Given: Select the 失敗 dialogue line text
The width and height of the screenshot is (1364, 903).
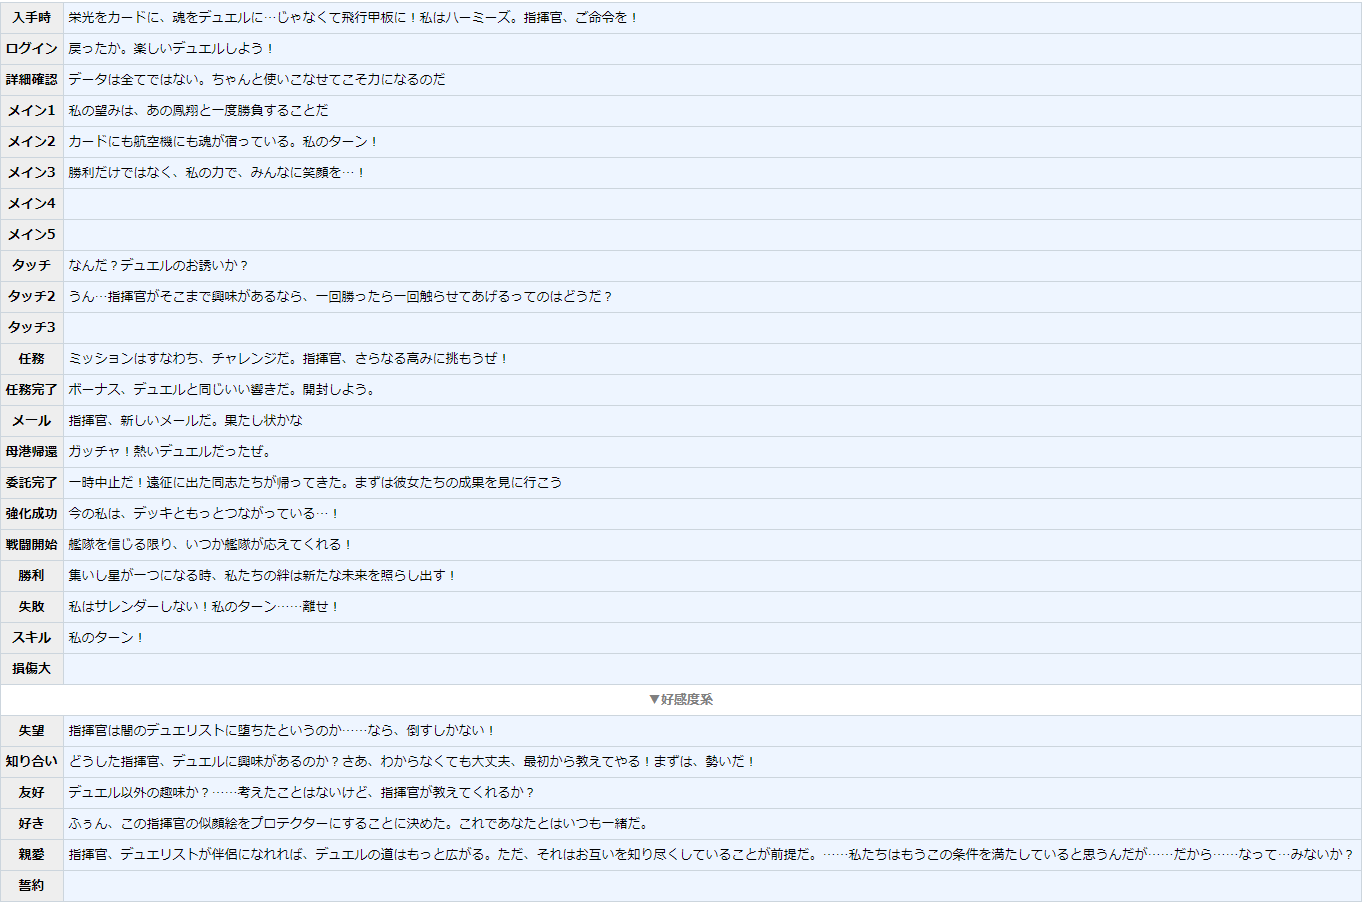Looking at the screenshot, I should [204, 607].
